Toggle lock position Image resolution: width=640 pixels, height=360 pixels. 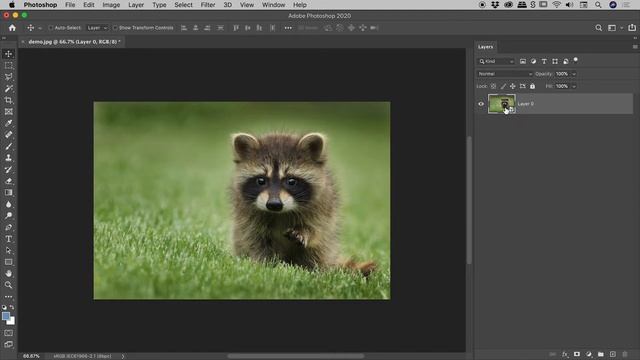(x=513, y=86)
